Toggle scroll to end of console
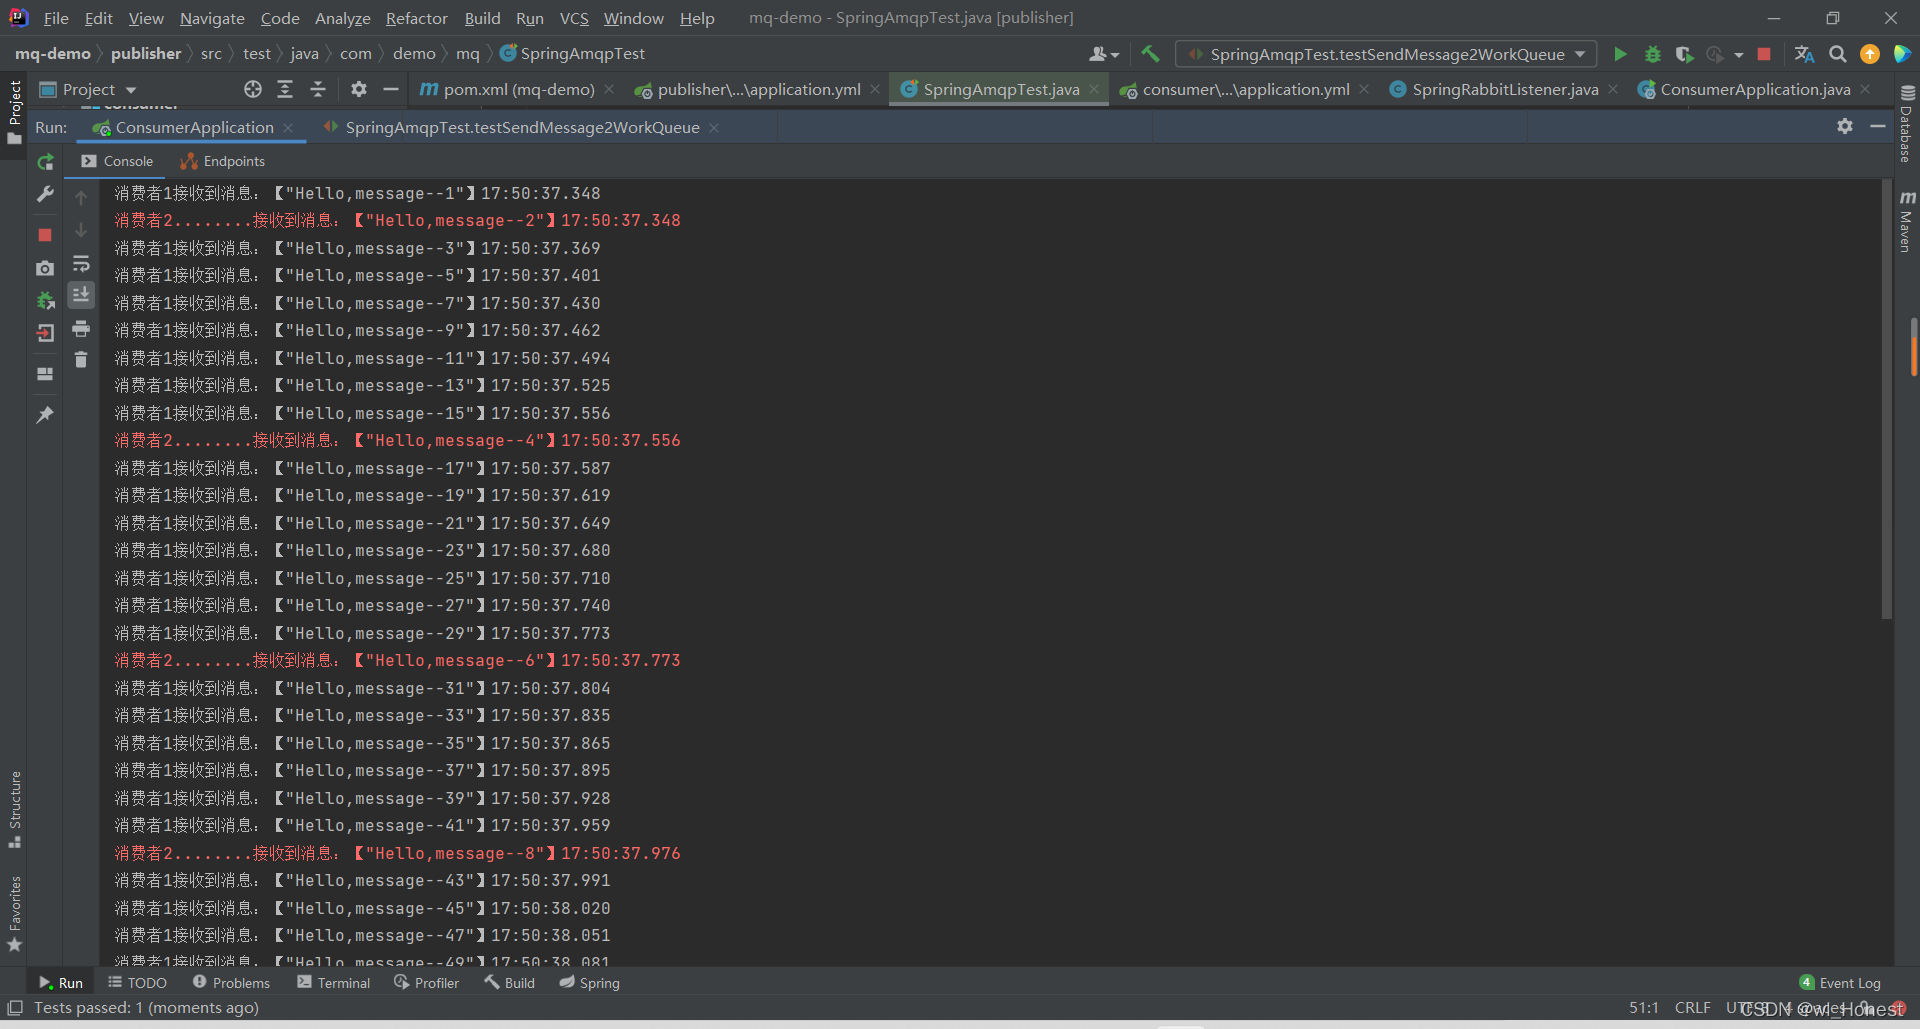Viewport: 1920px width, 1029px height. tap(81, 294)
